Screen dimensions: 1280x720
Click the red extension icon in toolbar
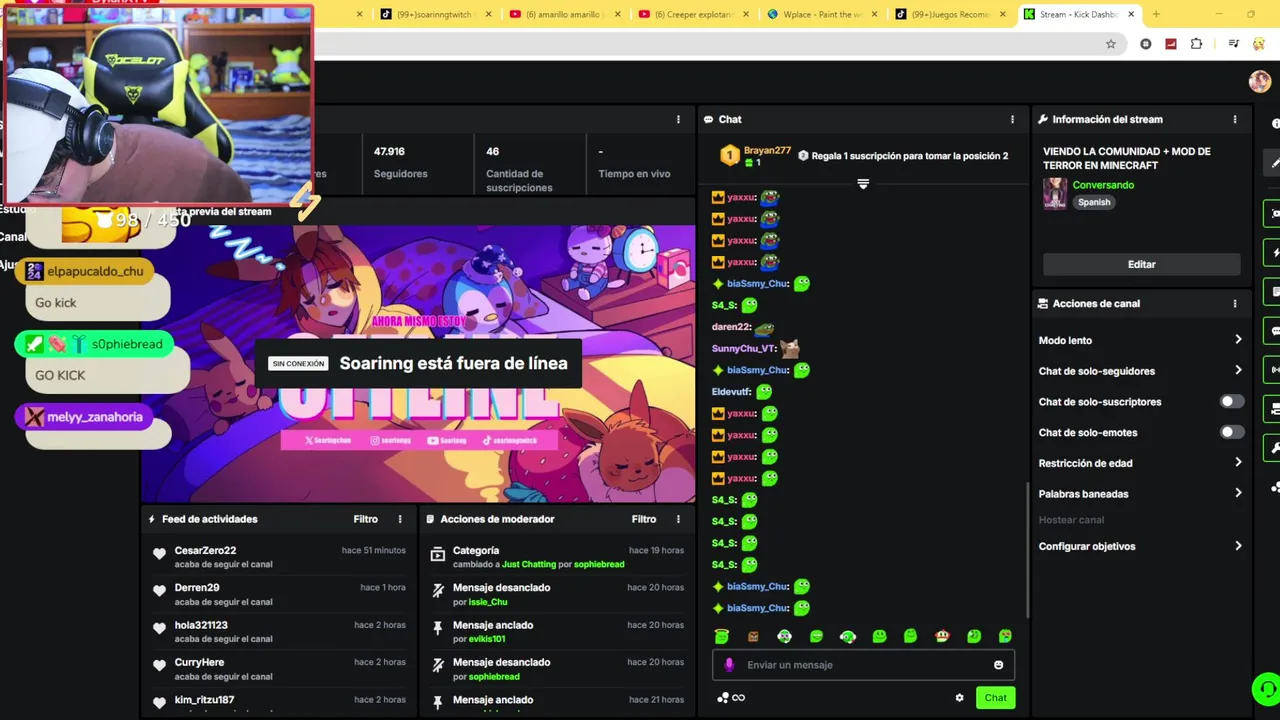[1171, 44]
